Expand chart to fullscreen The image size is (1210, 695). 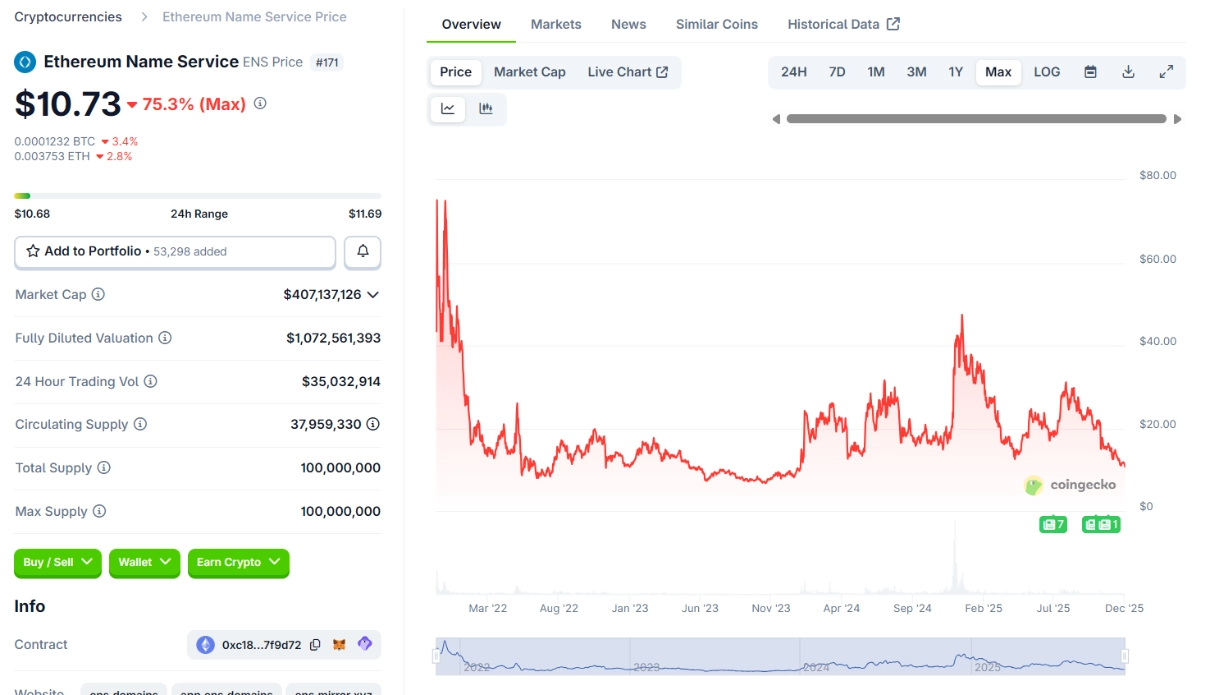pos(1165,72)
